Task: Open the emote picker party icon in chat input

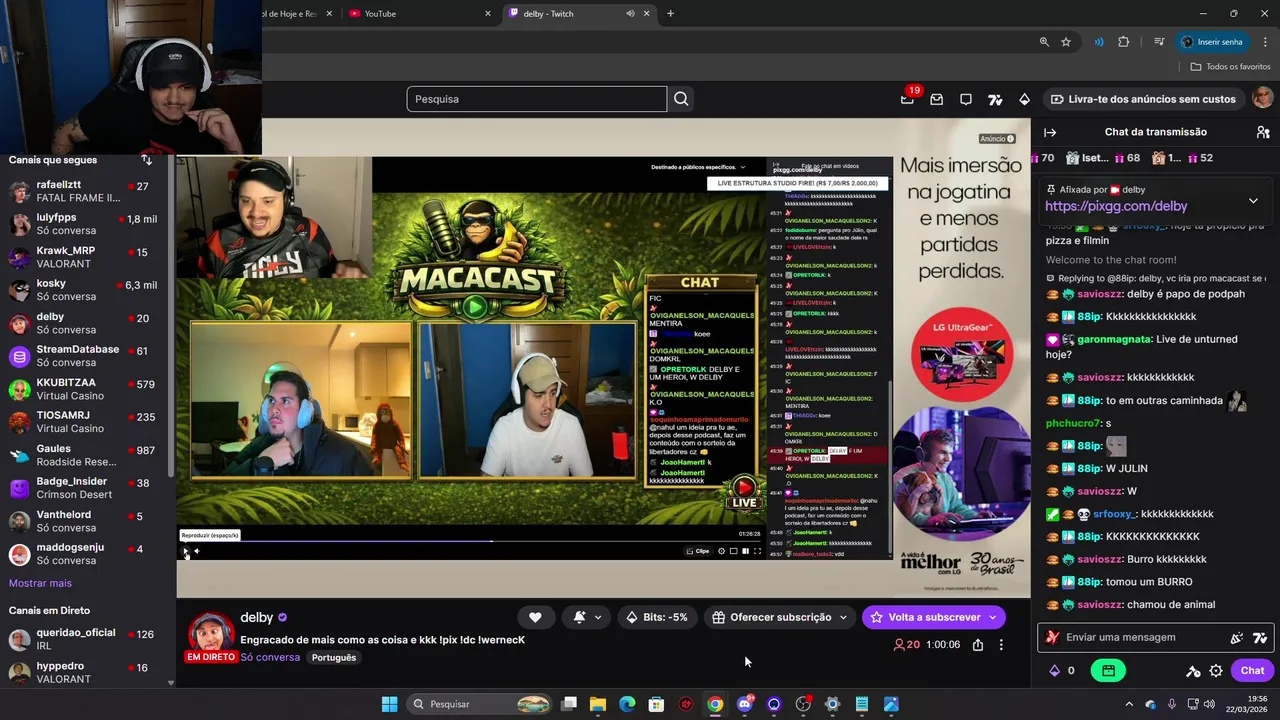Action: click(1237, 637)
